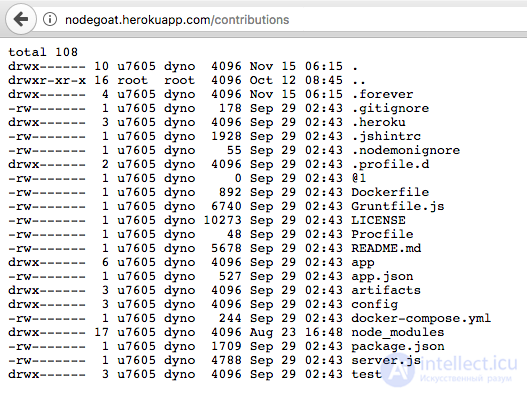
Task: Select the .heroku directory name
Action: click(x=378, y=122)
